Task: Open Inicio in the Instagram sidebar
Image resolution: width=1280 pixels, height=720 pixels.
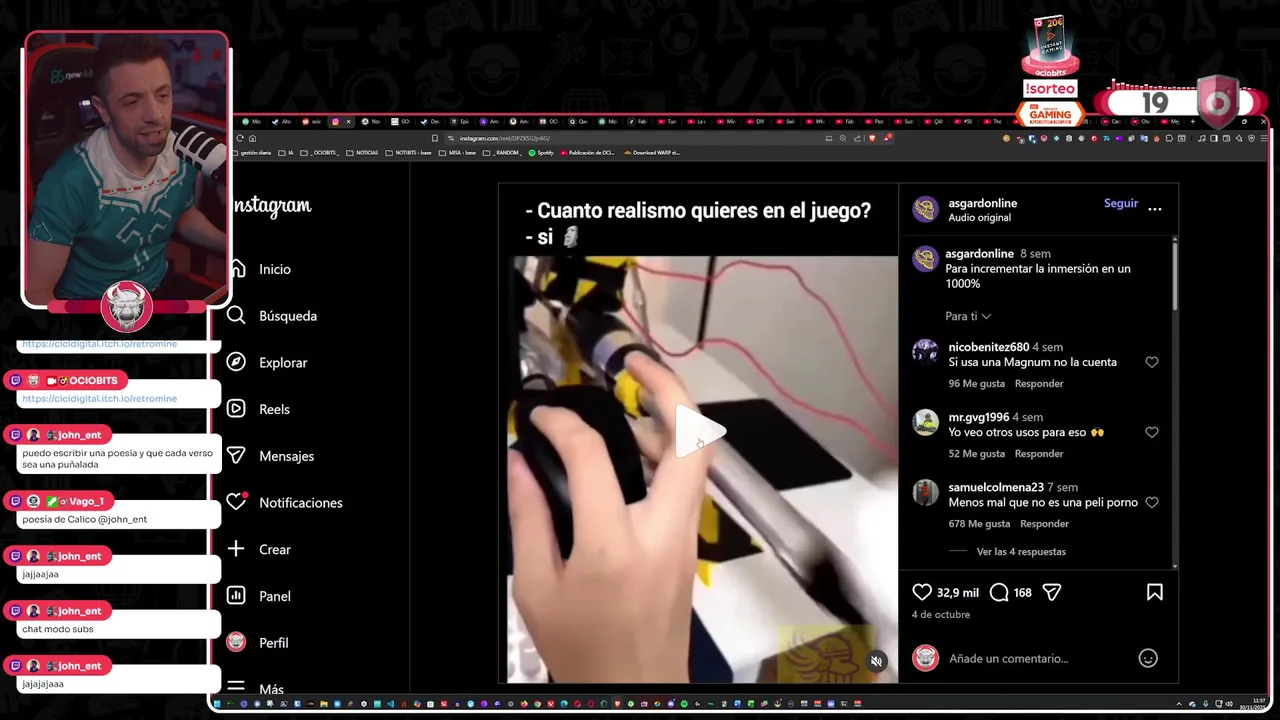Action: [x=262, y=269]
